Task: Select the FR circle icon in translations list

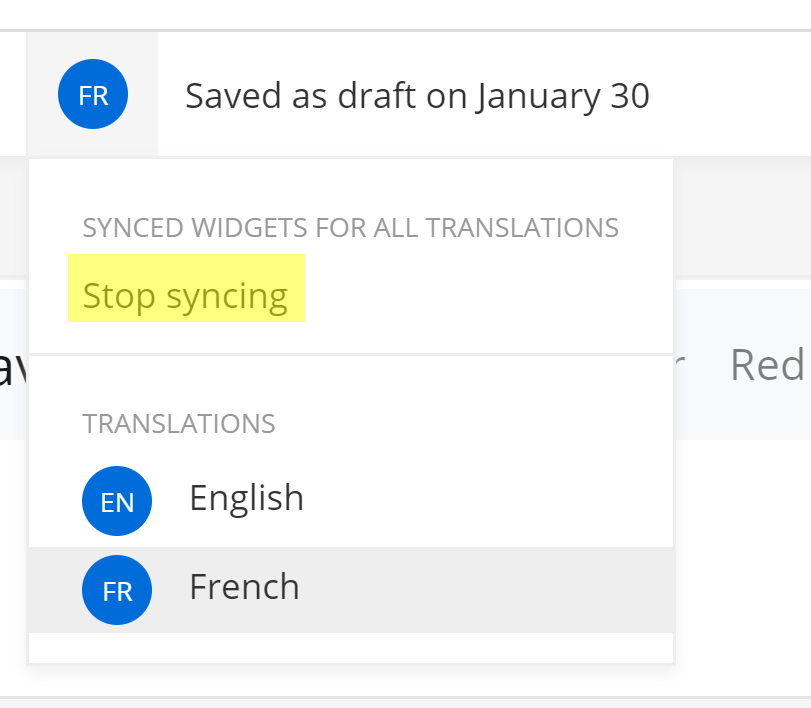Action: [117, 590]
